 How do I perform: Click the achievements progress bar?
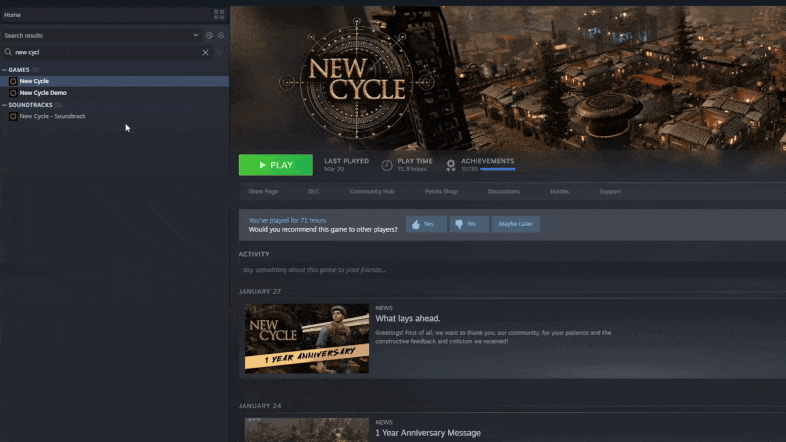pyautogui.click(x=498, y=169)
